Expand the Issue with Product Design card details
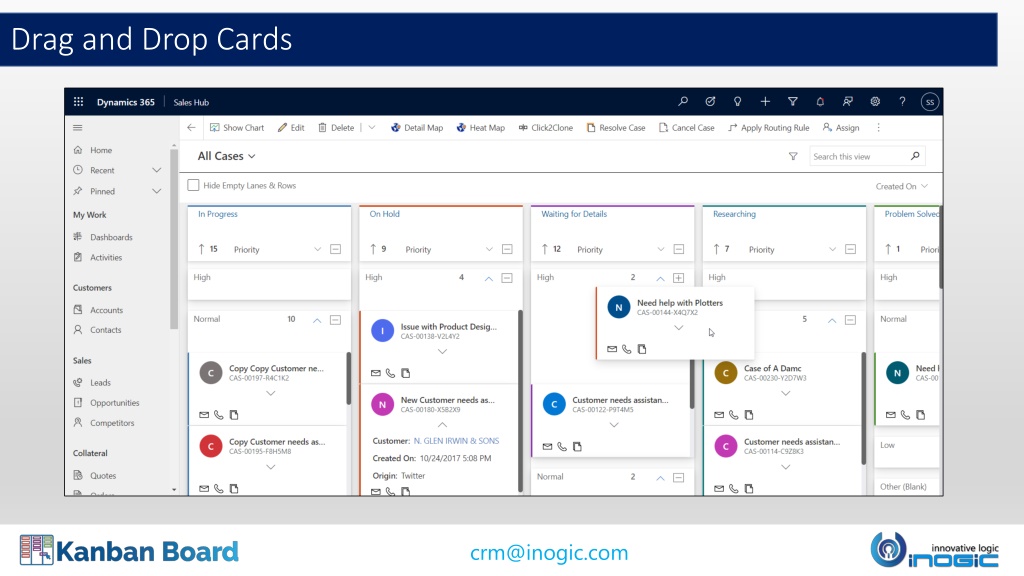 tap(442, 352)
